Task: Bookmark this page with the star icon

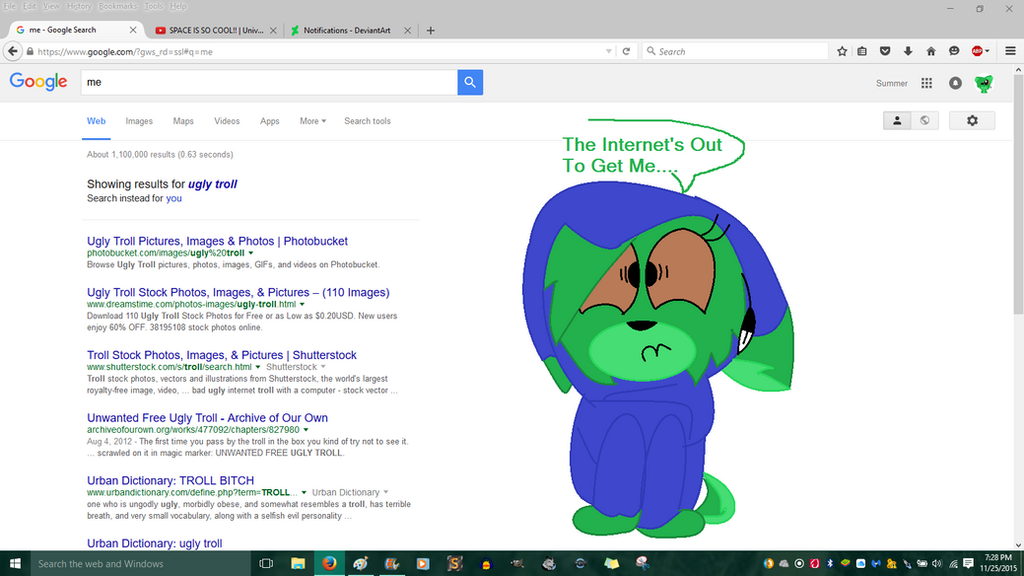Action: [x=842, y=51]
